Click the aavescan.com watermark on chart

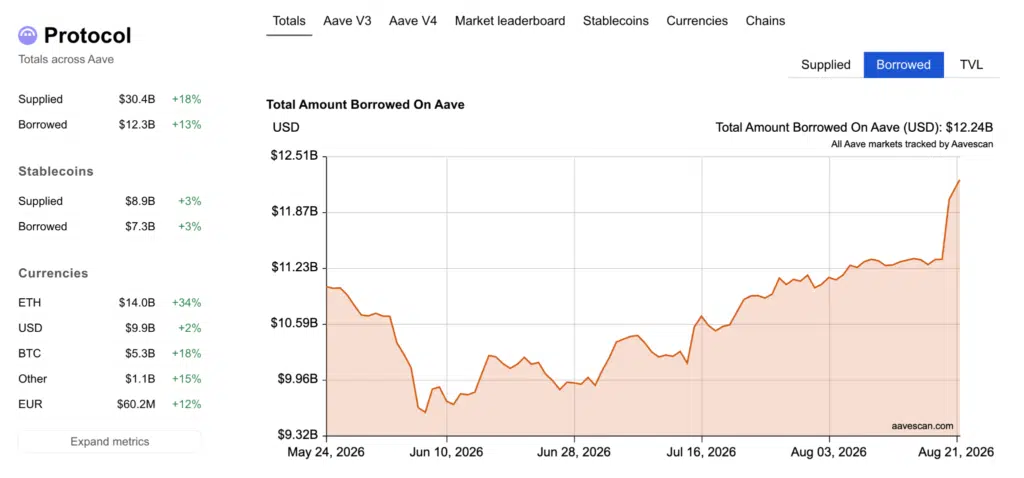tap(922, 426)
